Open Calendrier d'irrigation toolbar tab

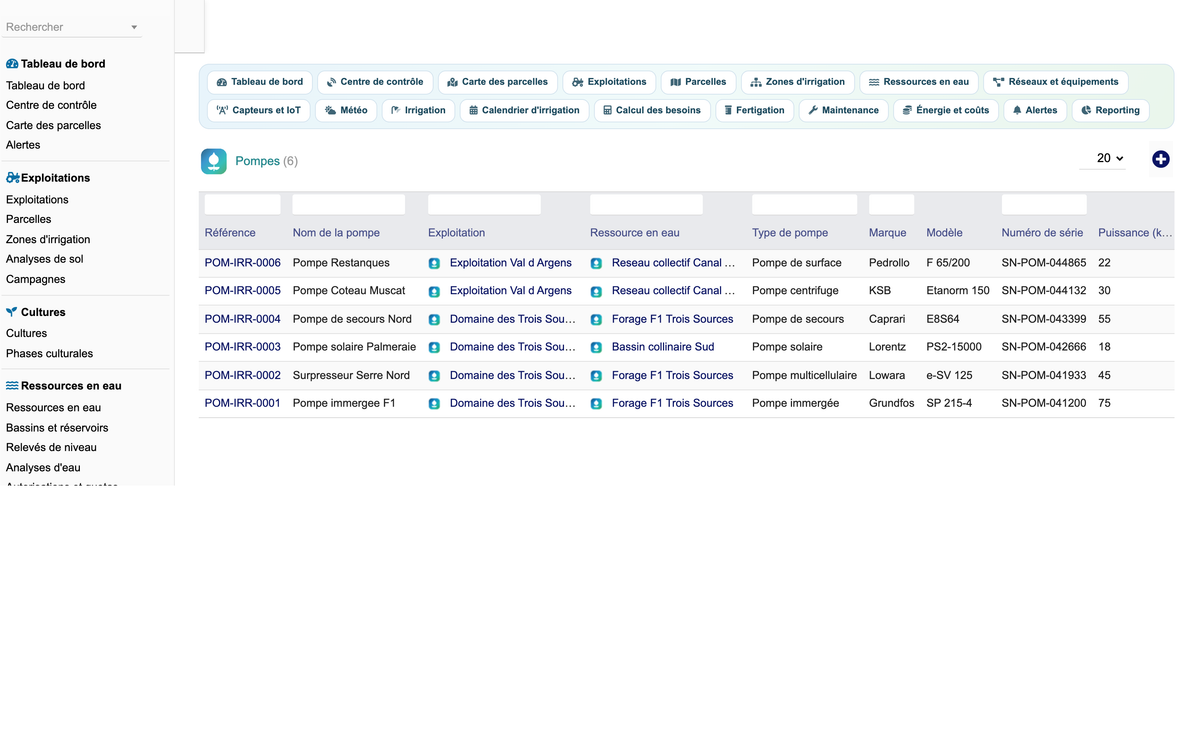point(524,110)
